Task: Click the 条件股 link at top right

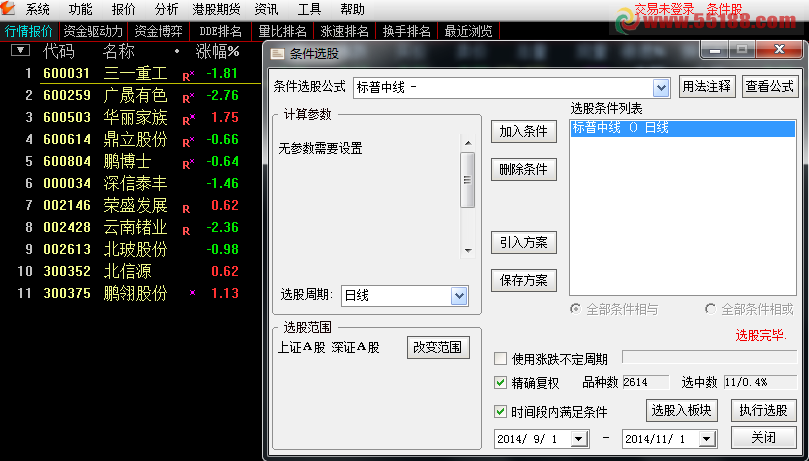Action: tap(724, 9)
